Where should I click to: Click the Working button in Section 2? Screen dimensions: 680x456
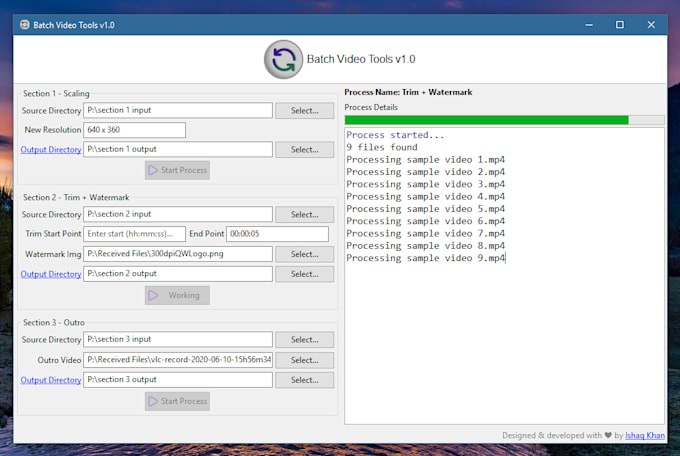(x=177, y=295)
